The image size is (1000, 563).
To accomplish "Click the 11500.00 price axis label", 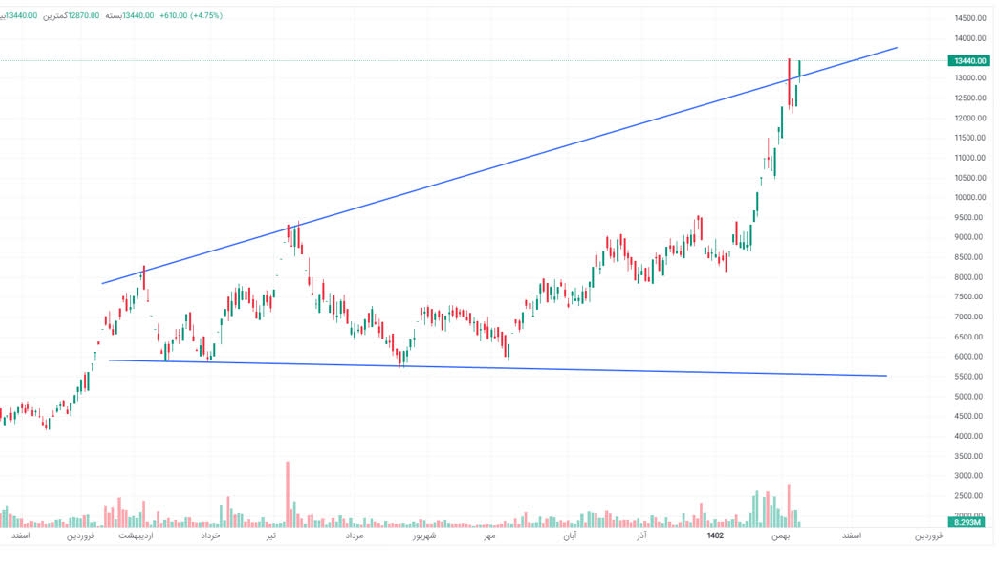I will (x=970, y=138).
